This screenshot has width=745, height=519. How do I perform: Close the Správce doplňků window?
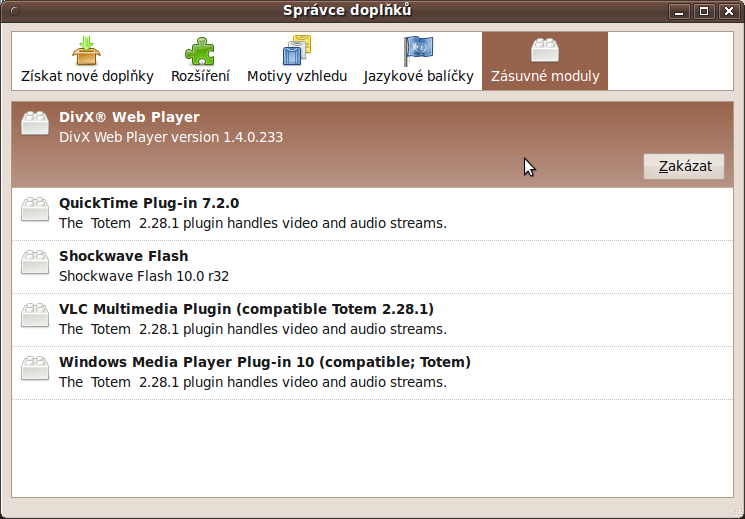click(x=729, y=11)
